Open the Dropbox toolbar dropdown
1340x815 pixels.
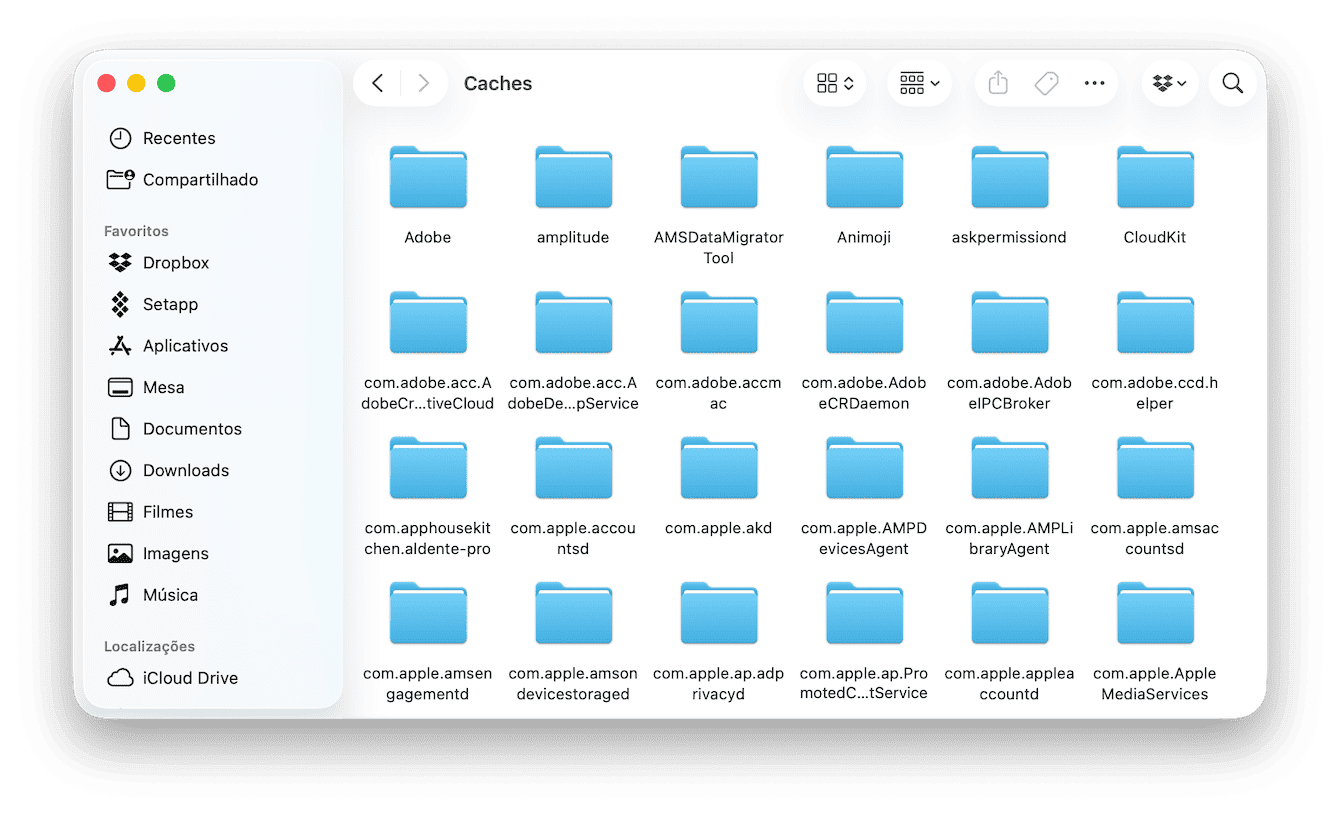coord(1170,83)
